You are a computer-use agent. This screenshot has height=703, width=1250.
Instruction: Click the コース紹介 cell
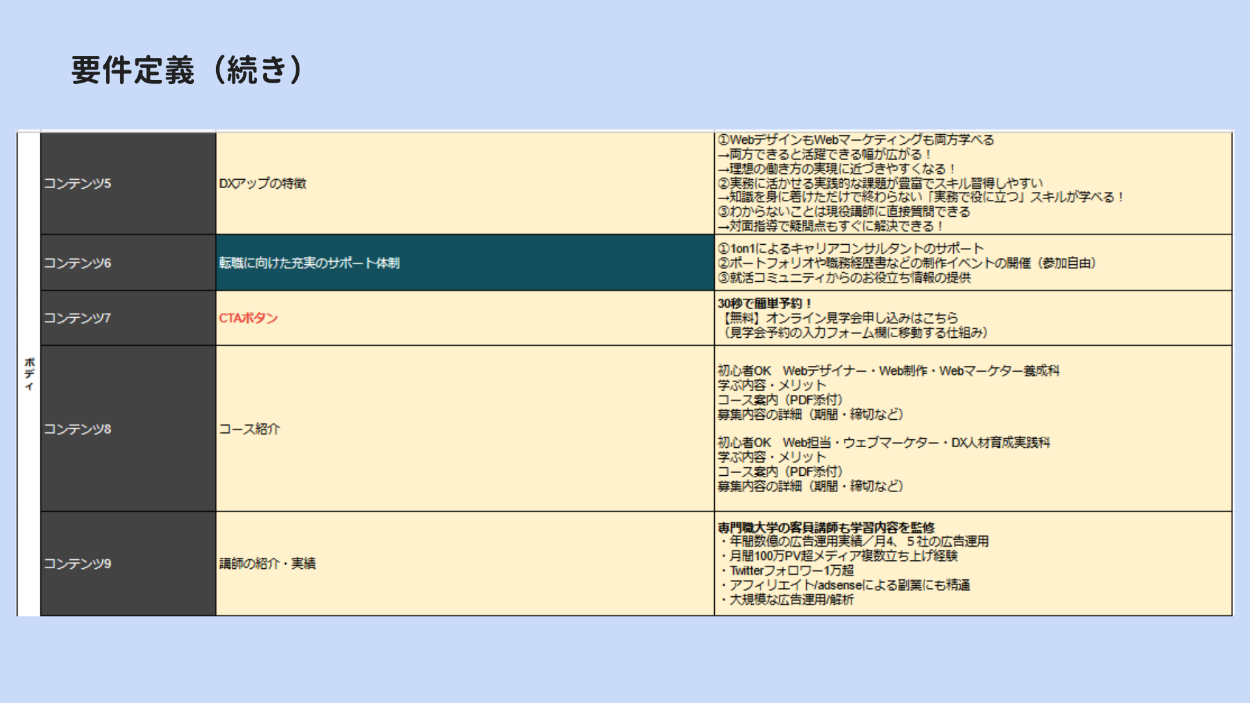(249, 429)
